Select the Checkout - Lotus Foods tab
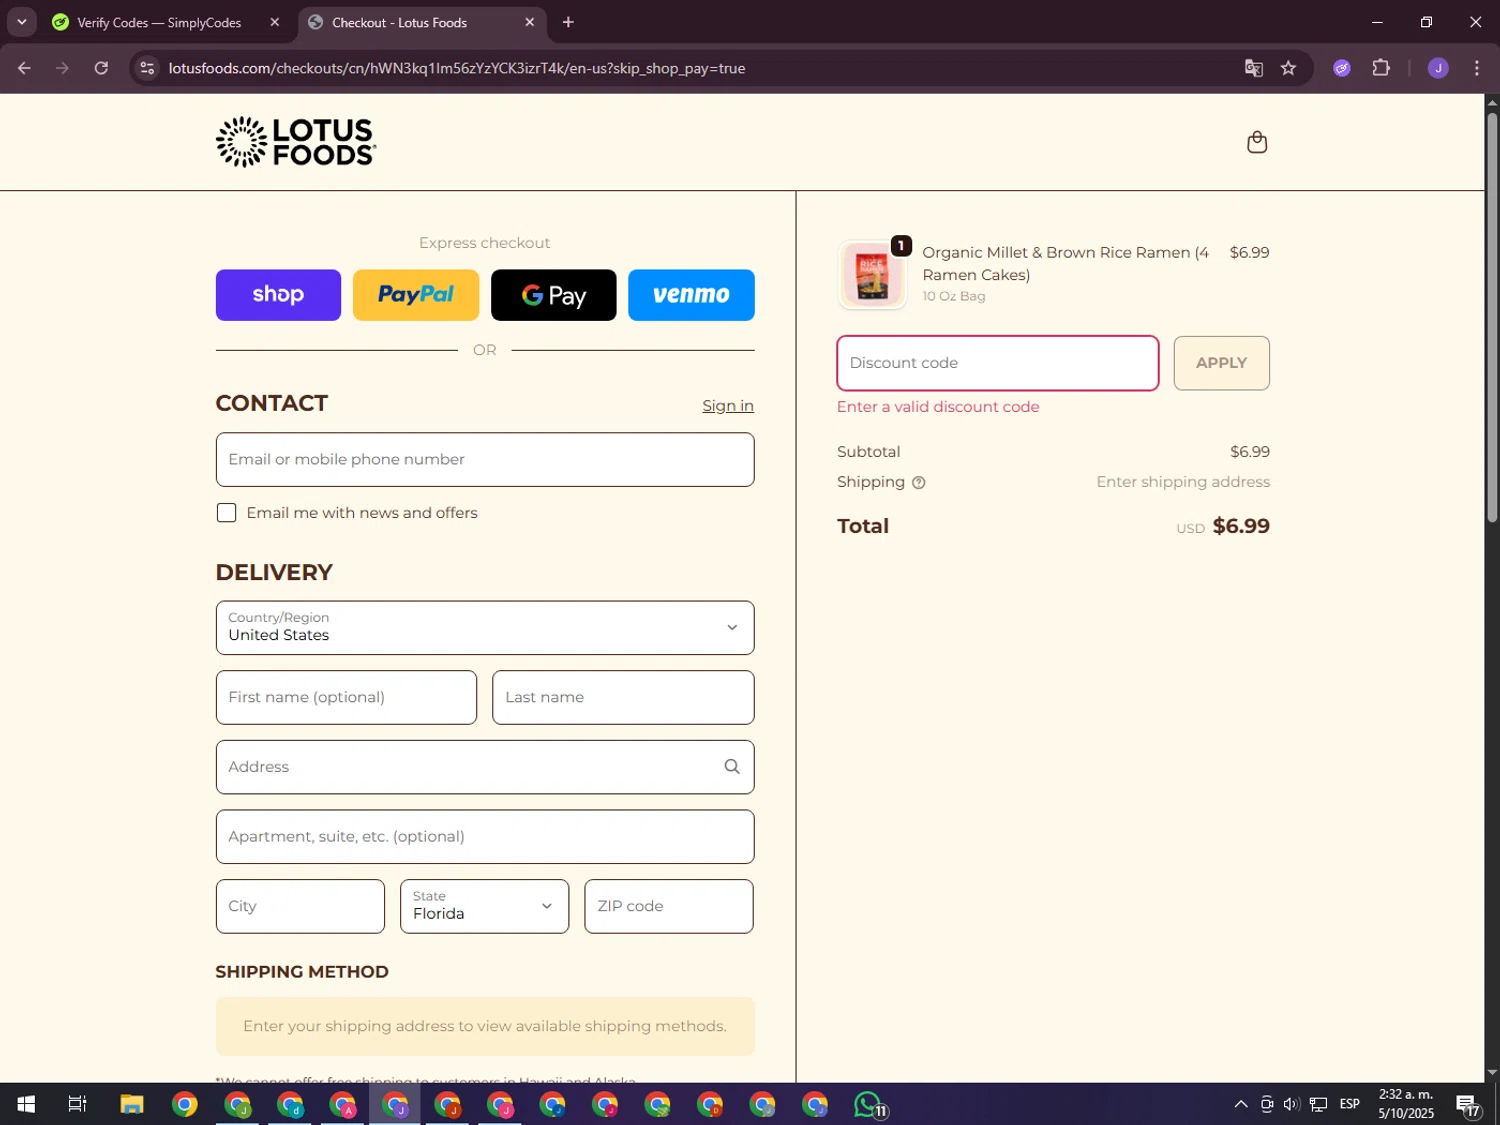Image resolution: width=1500 pixels, height=1125 pixels. coord(399,22)
